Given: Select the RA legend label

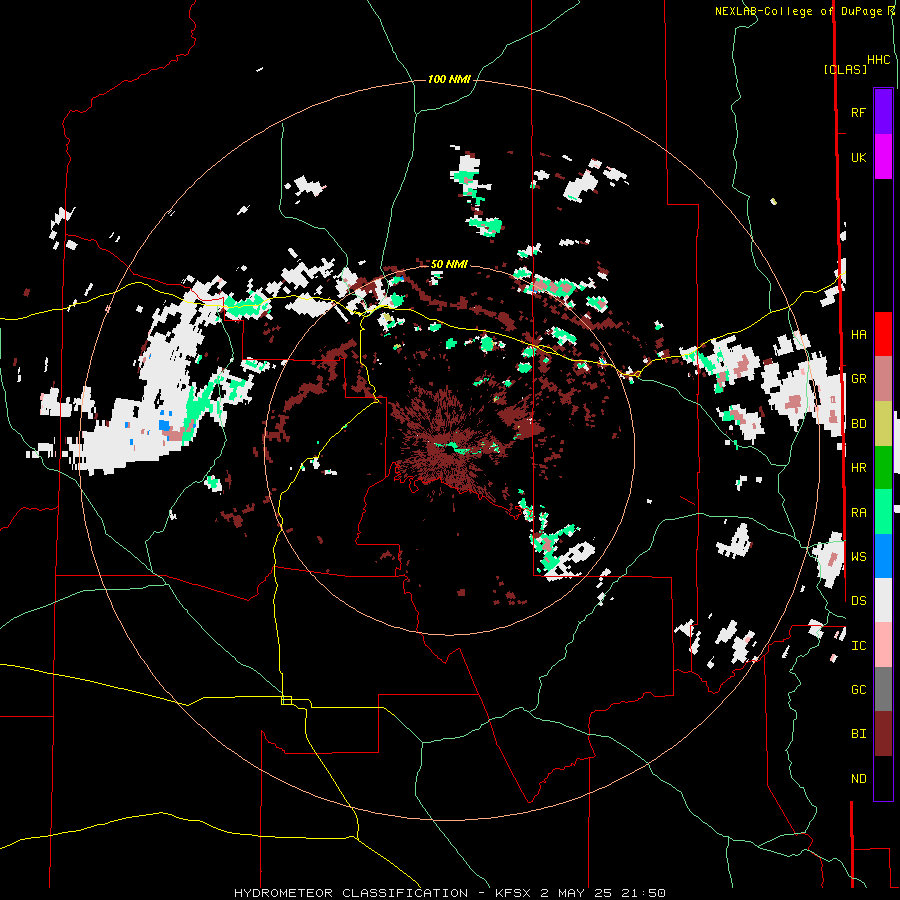Looking at the screenshot, I should (x=858, y=513).
